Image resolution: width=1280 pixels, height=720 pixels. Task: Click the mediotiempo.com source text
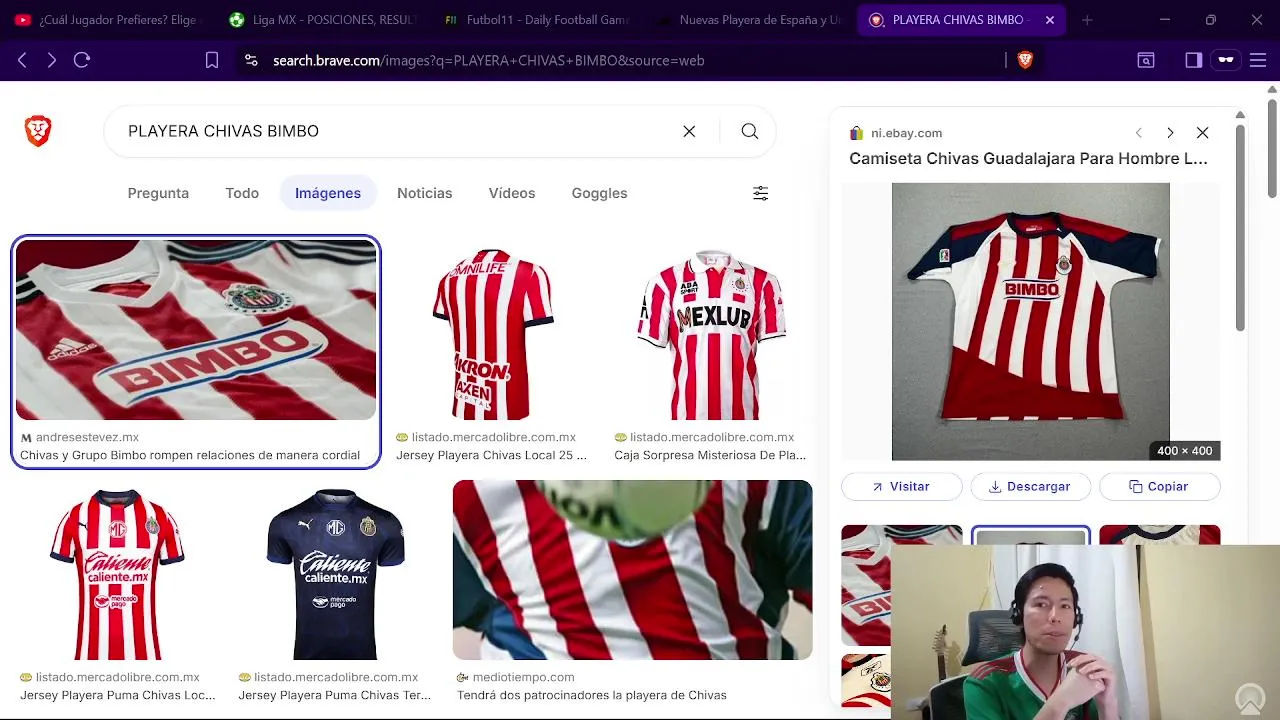[523, 677]
